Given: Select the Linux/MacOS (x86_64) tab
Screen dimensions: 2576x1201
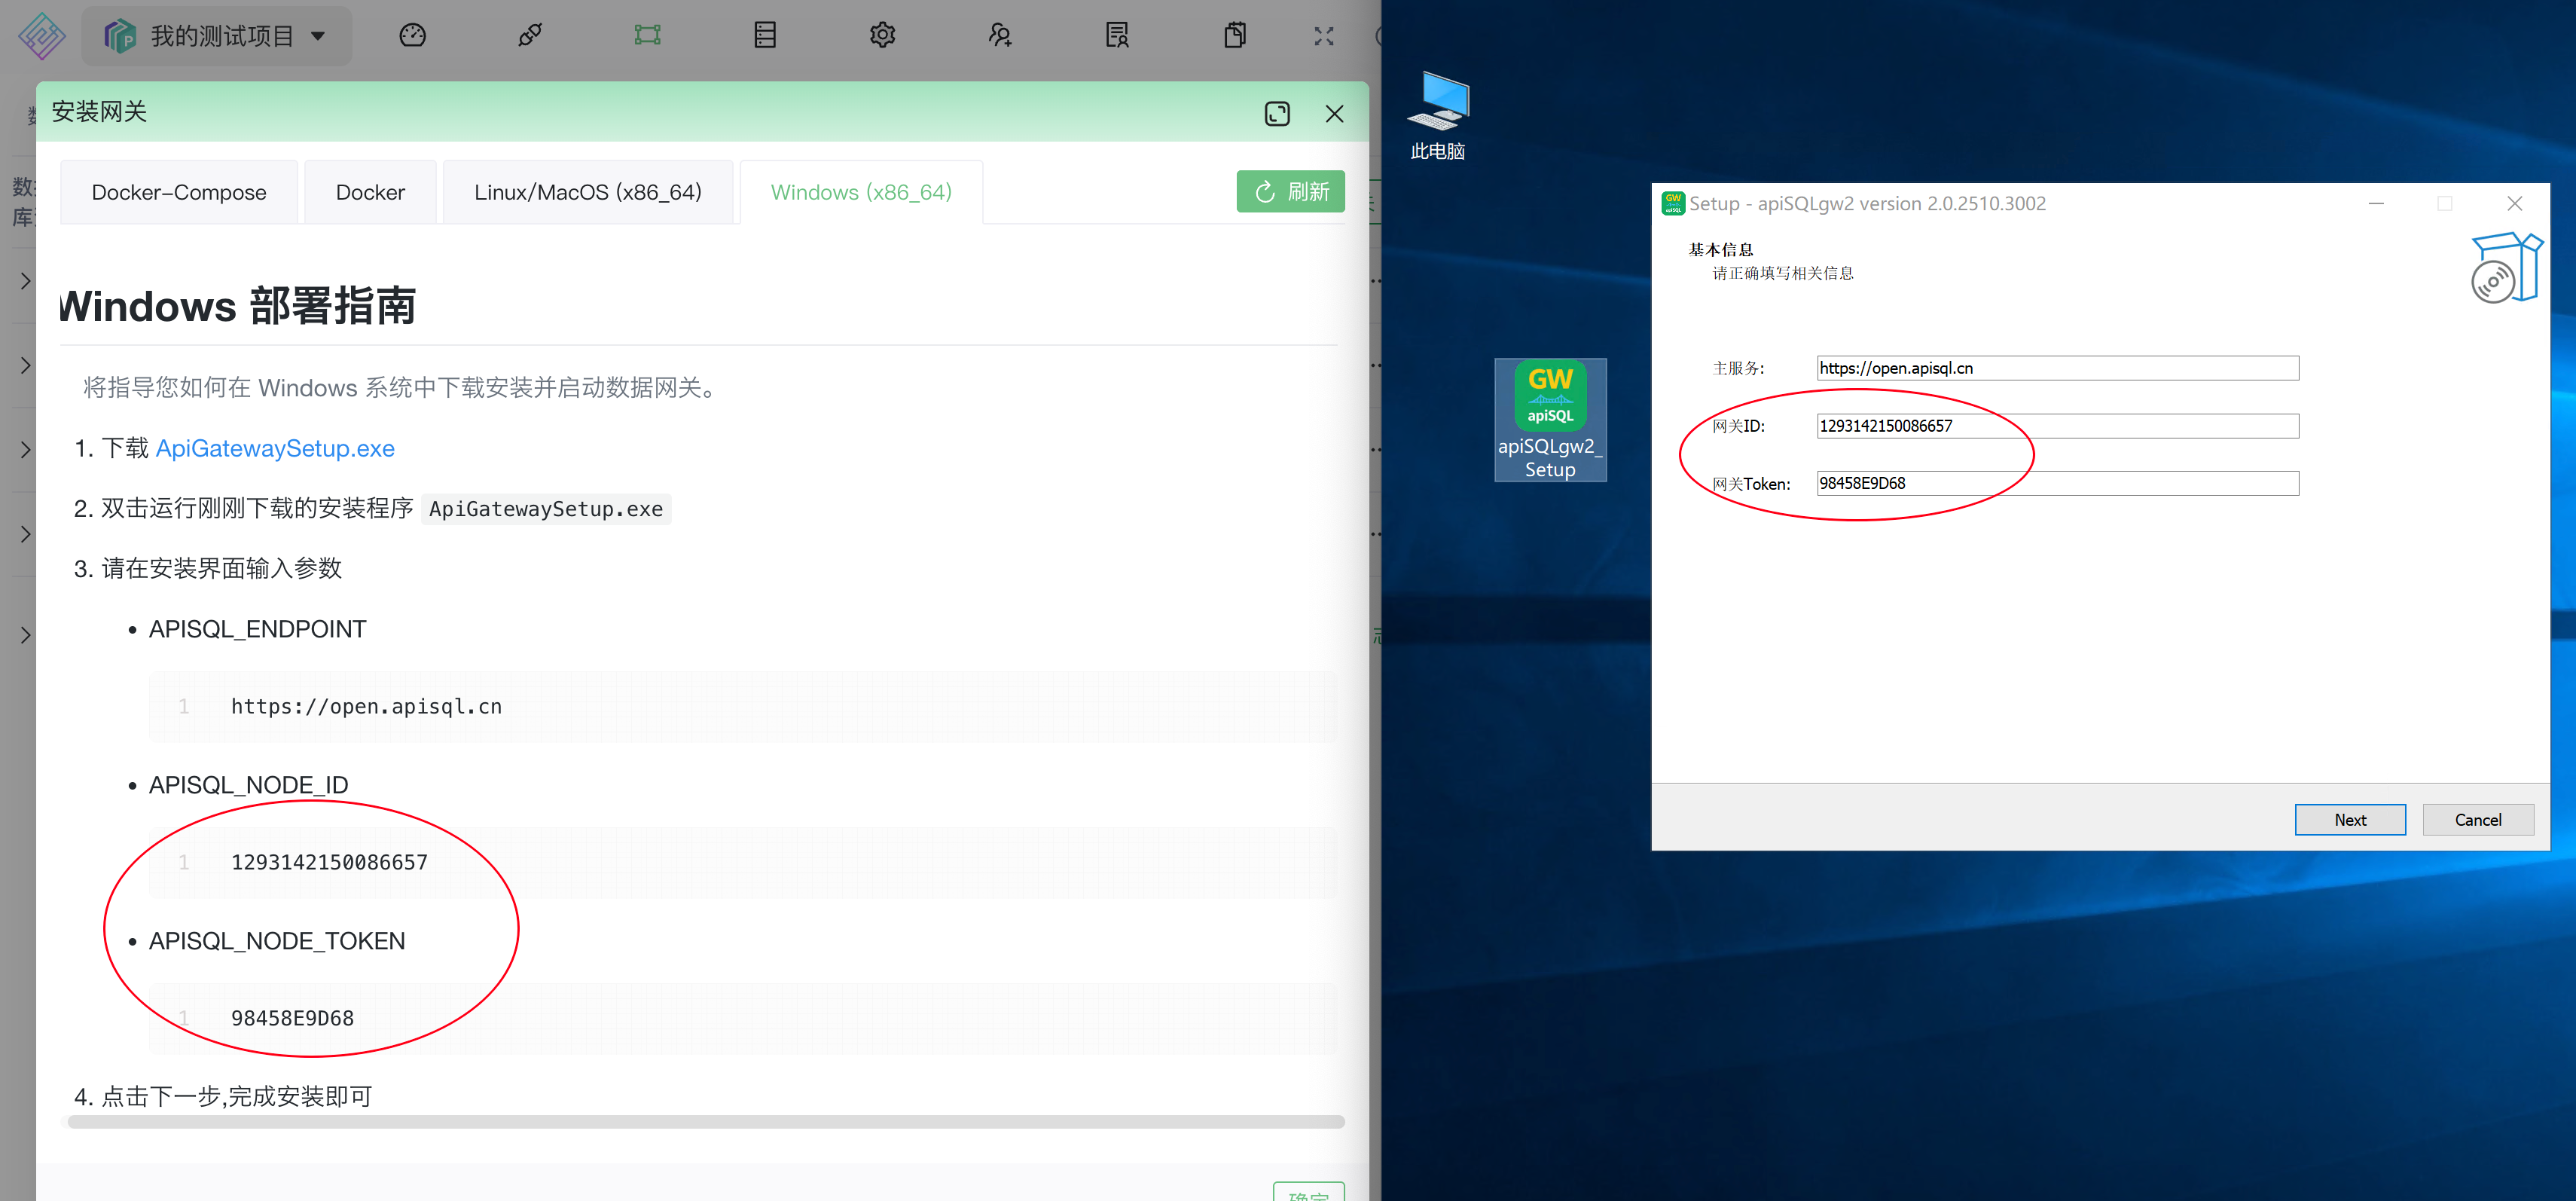Looking at the screenshot, I should click(x=587, y=192).
